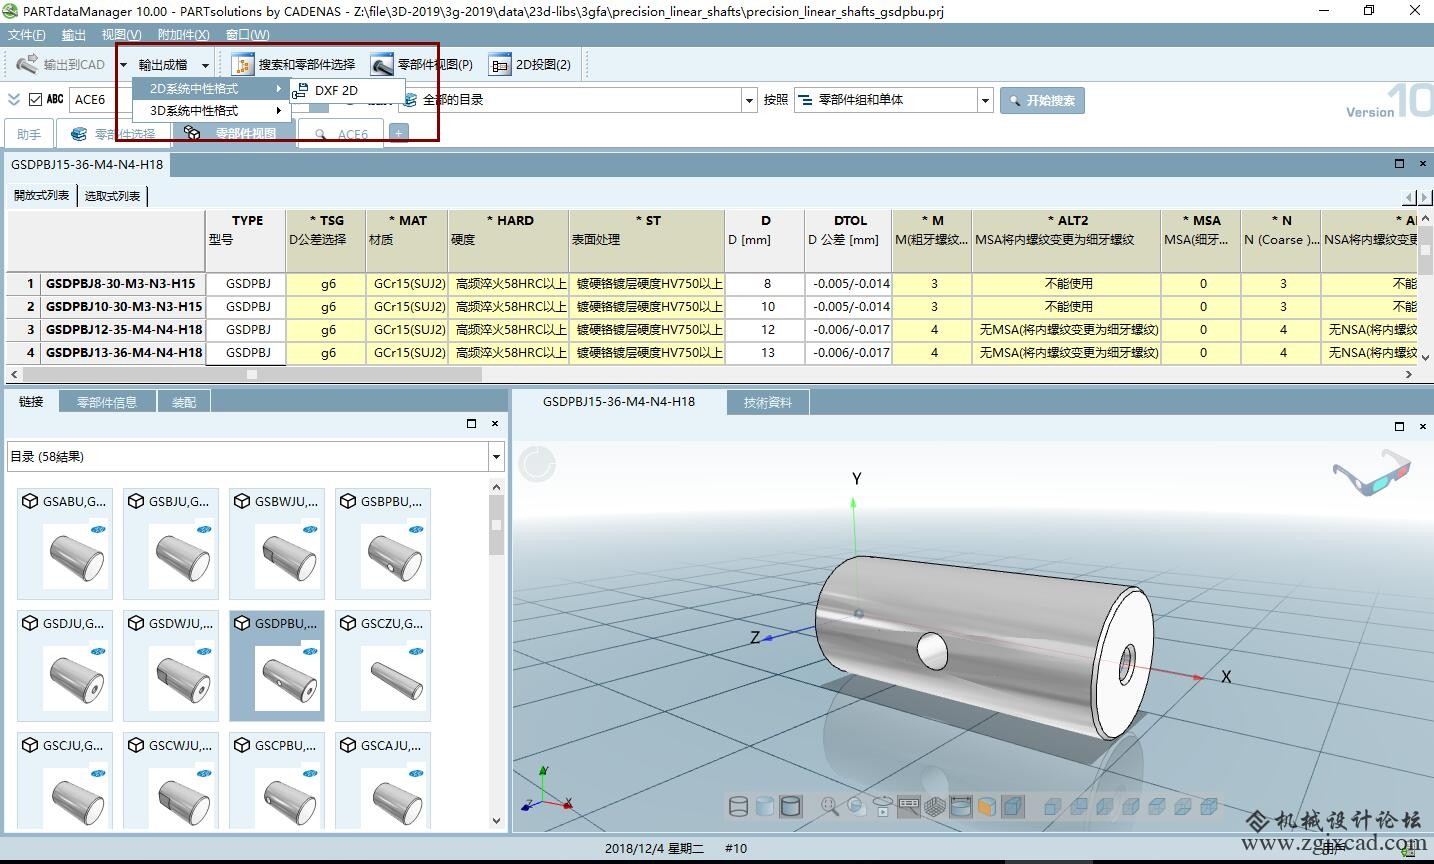The height and width of the screenshot is (864, 1434).
Task: Switch to the 选取式列表 tab
Action: pos(112,196)
